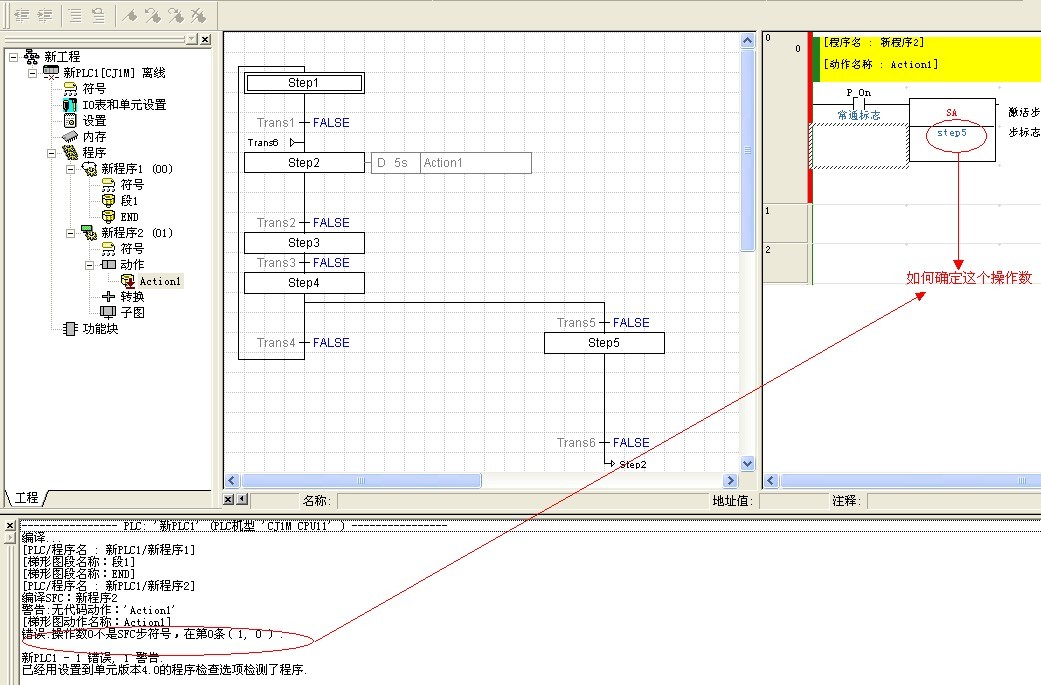Collapse the 动作 actions node
Screen dimensions: 1041x685
point(90,265)
